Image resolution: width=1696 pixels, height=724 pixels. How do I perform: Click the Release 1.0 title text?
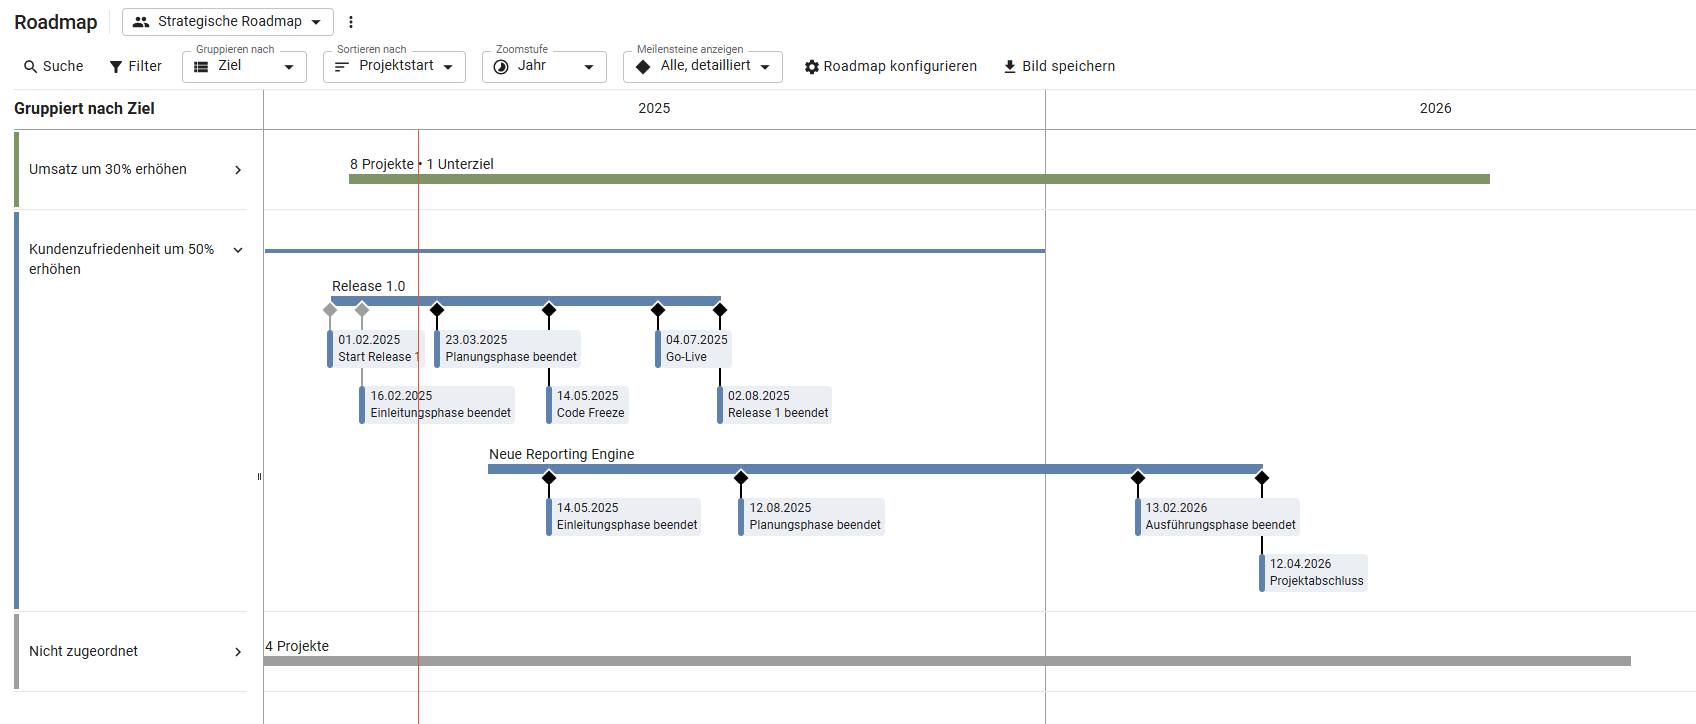368,286
